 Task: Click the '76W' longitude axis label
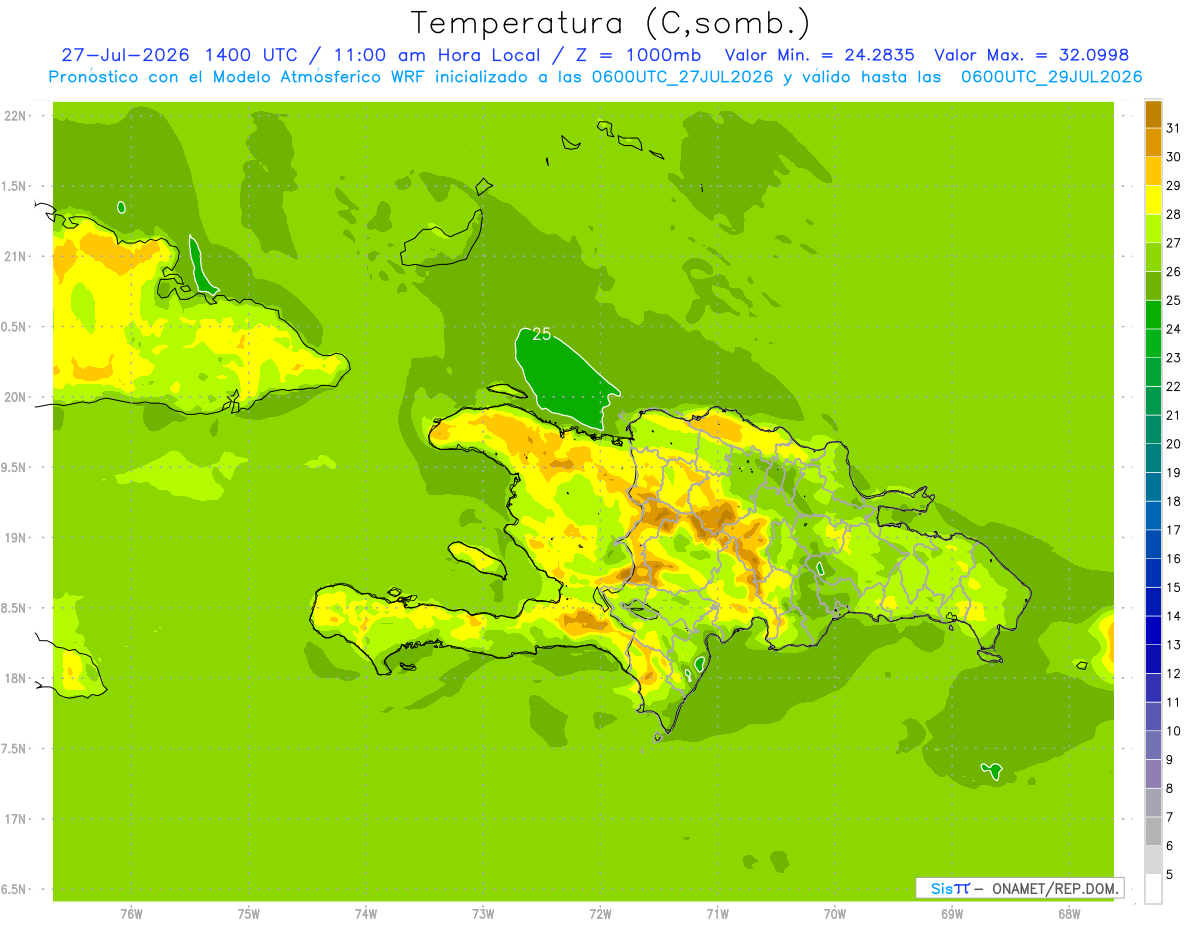click(x=131, y=914)
